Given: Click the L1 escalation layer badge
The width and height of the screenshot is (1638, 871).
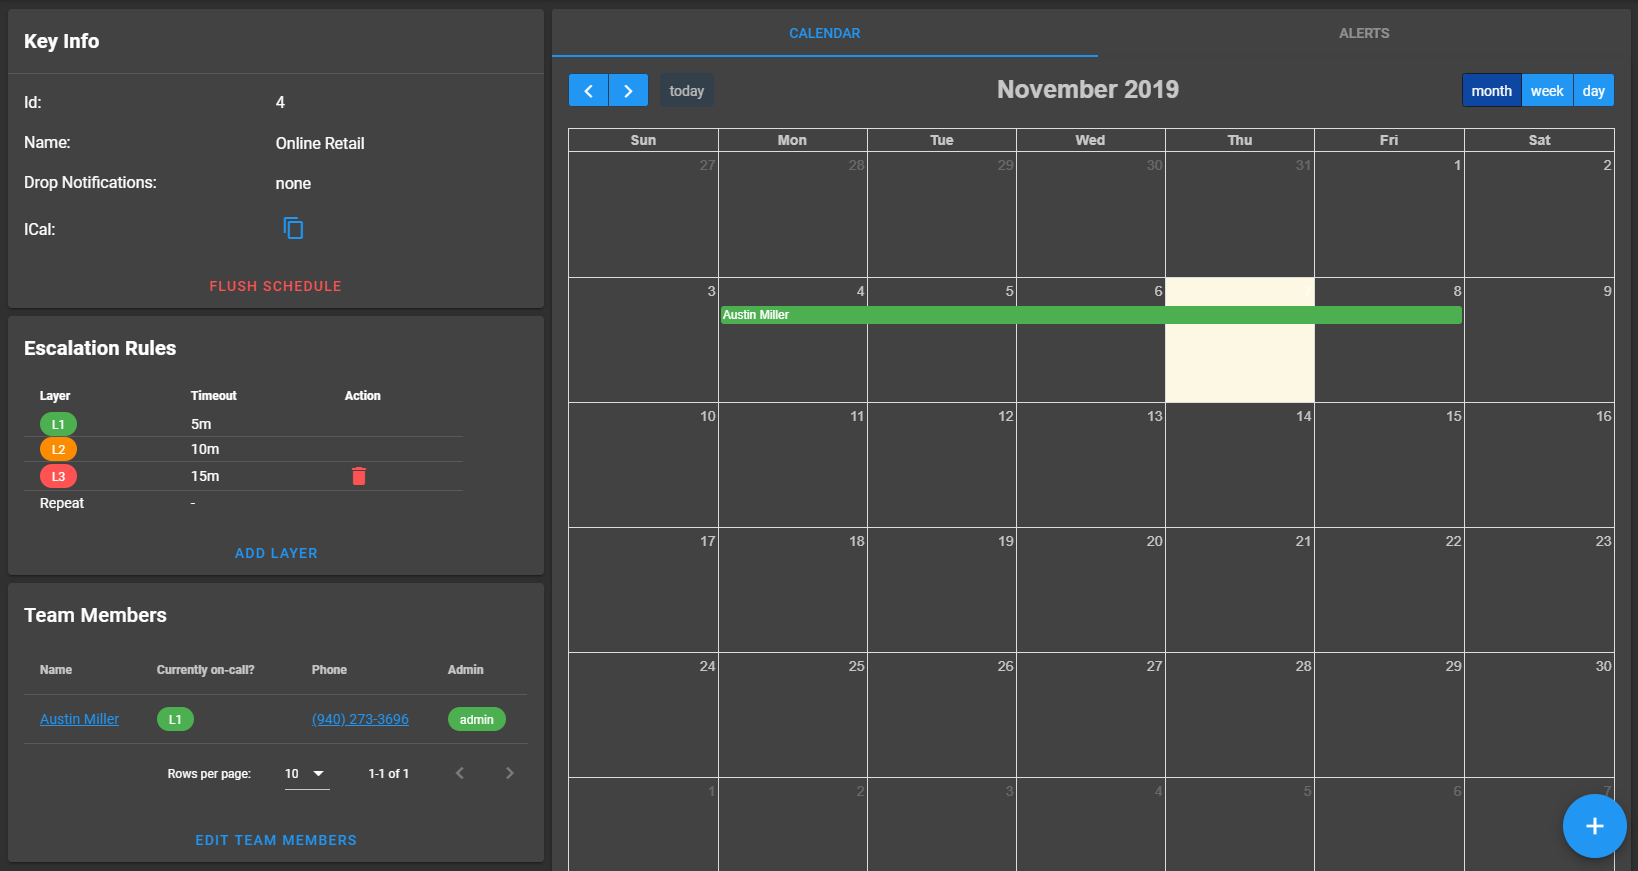Looking at the screenshot, I should (x=58, y=424).
